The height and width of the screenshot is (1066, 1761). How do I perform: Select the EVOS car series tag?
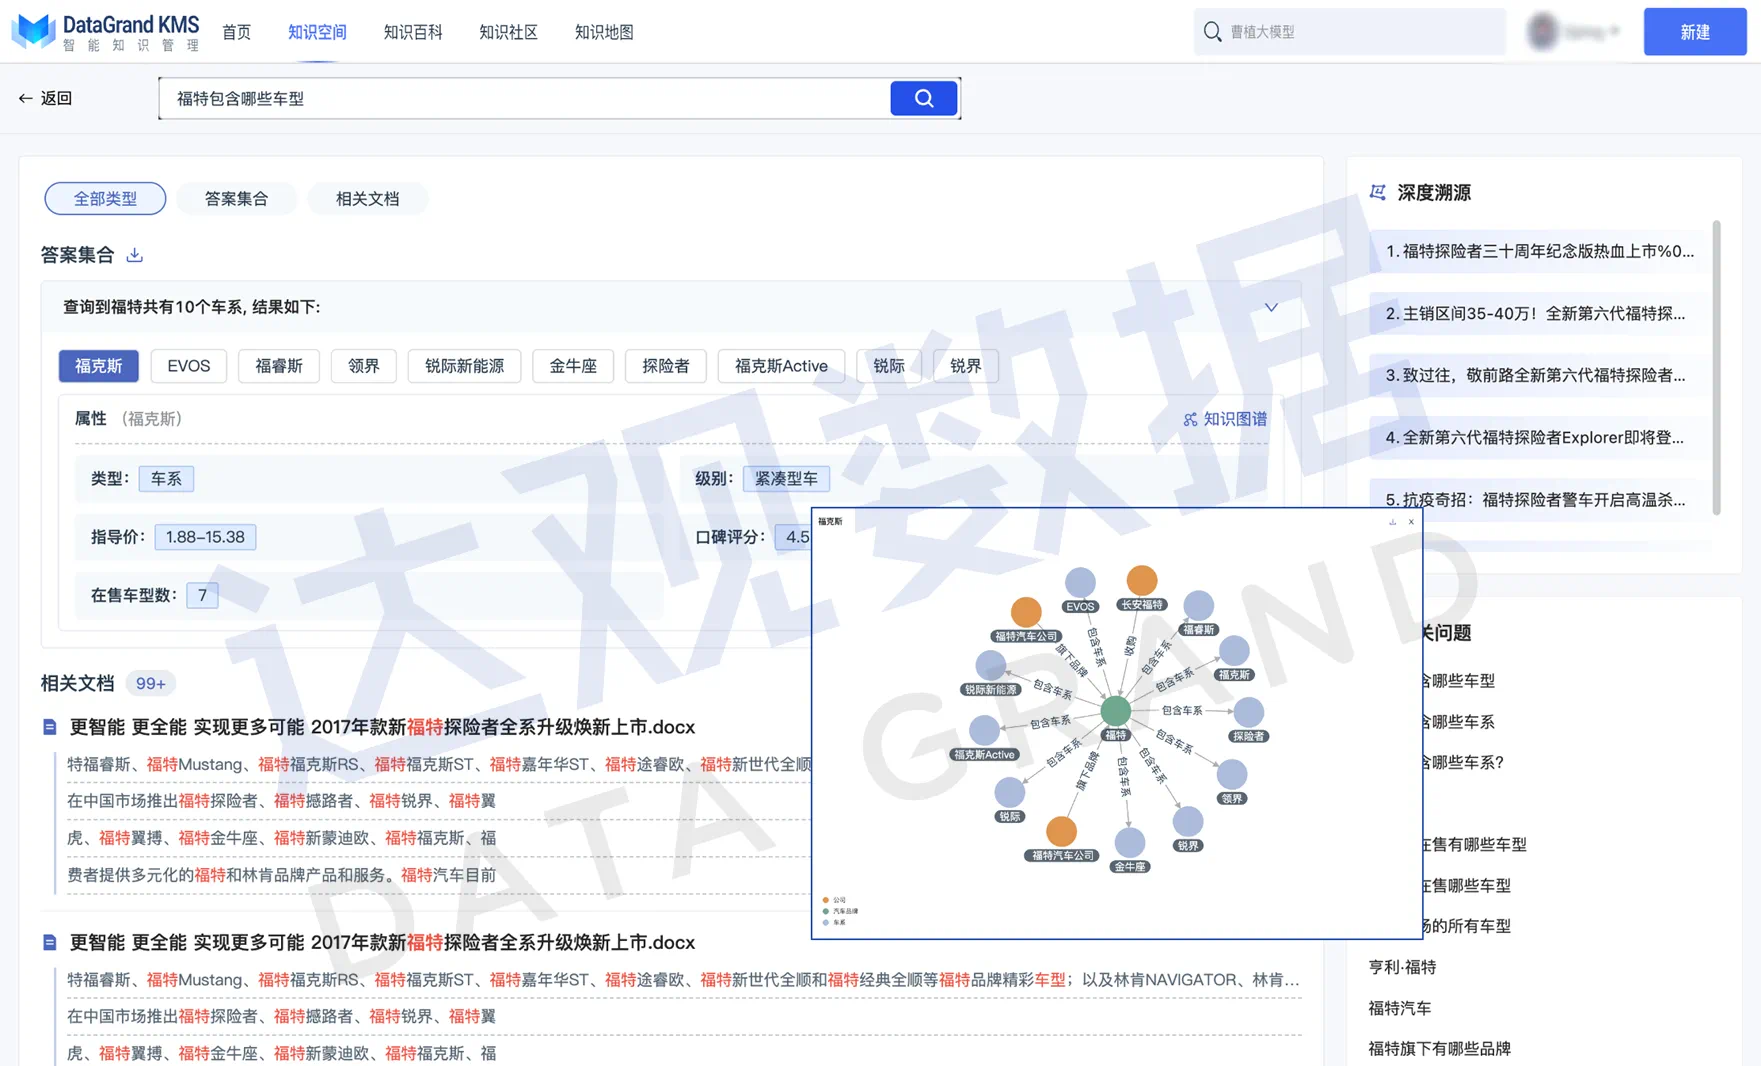pyautogui.click(x=188, y=366)
